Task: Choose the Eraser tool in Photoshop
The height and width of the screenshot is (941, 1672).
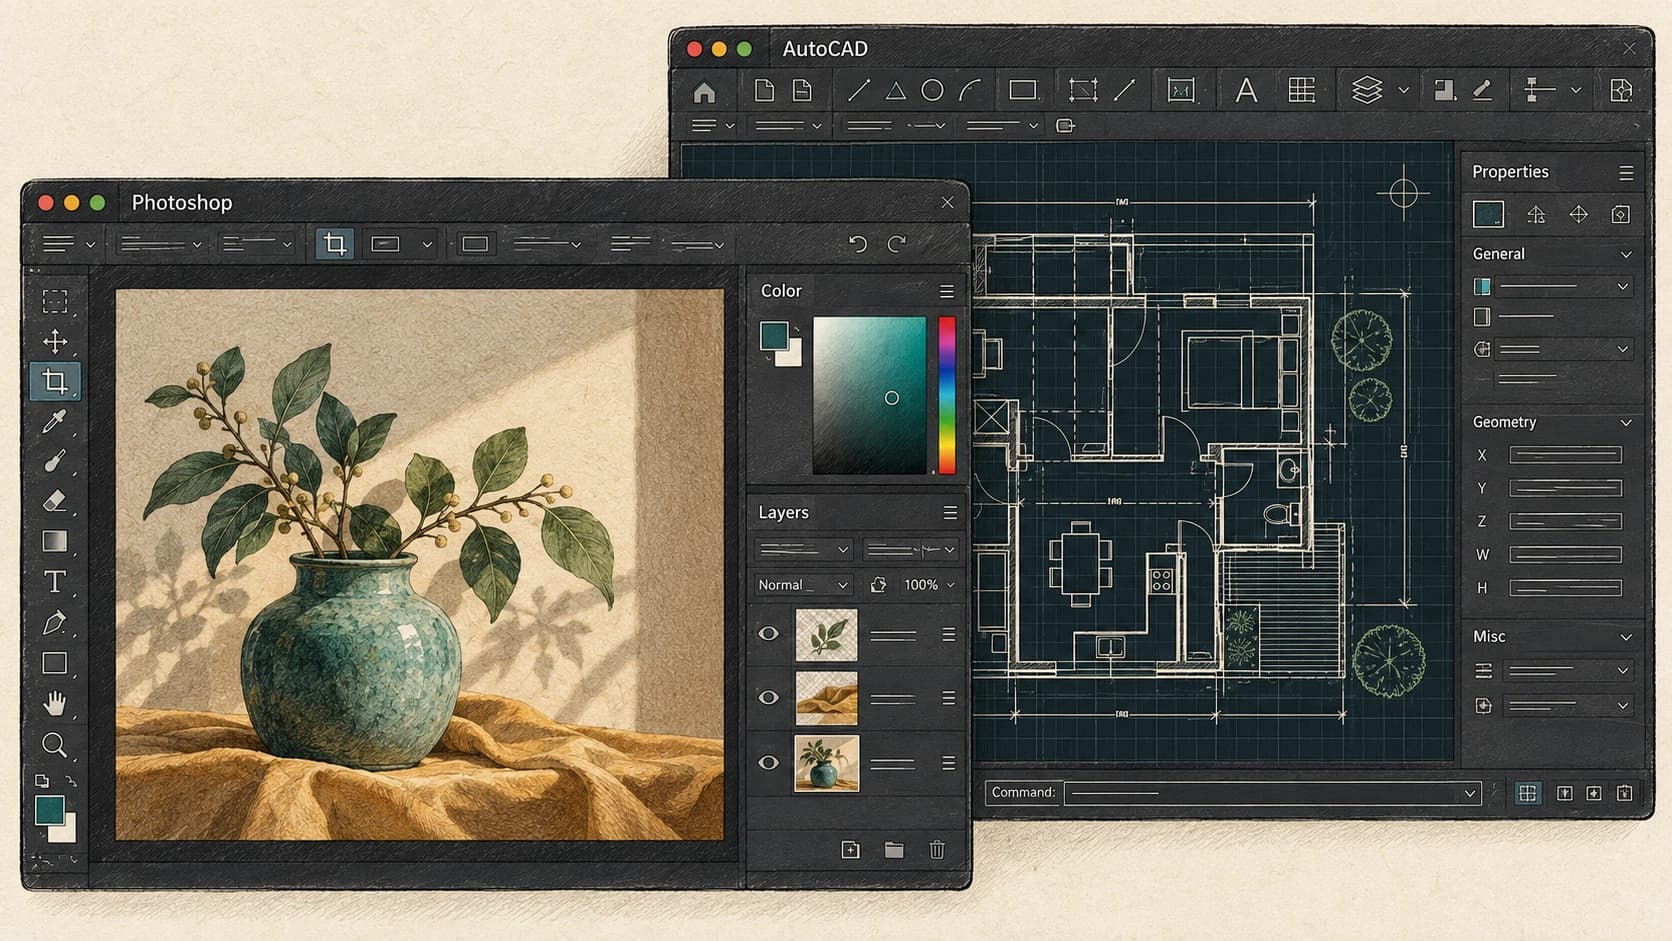Action: click(x=55, y=501)
